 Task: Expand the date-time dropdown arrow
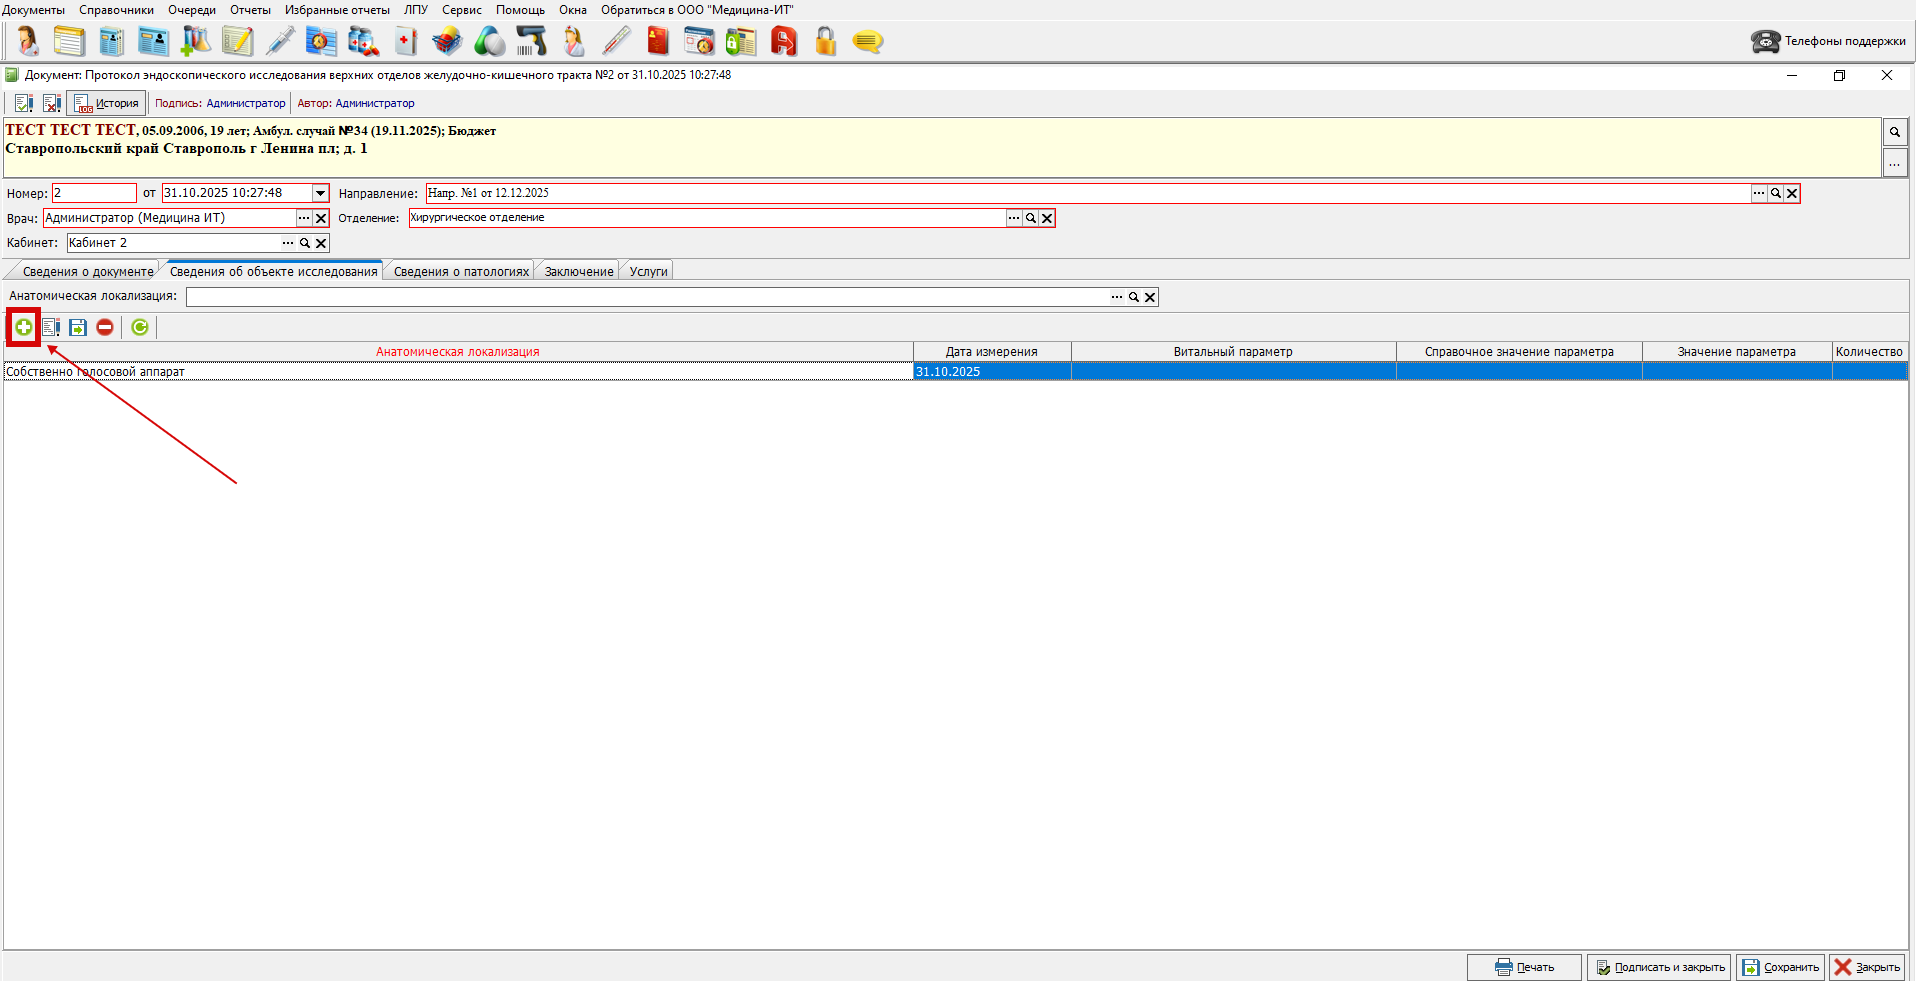click(x=320, y=193)
